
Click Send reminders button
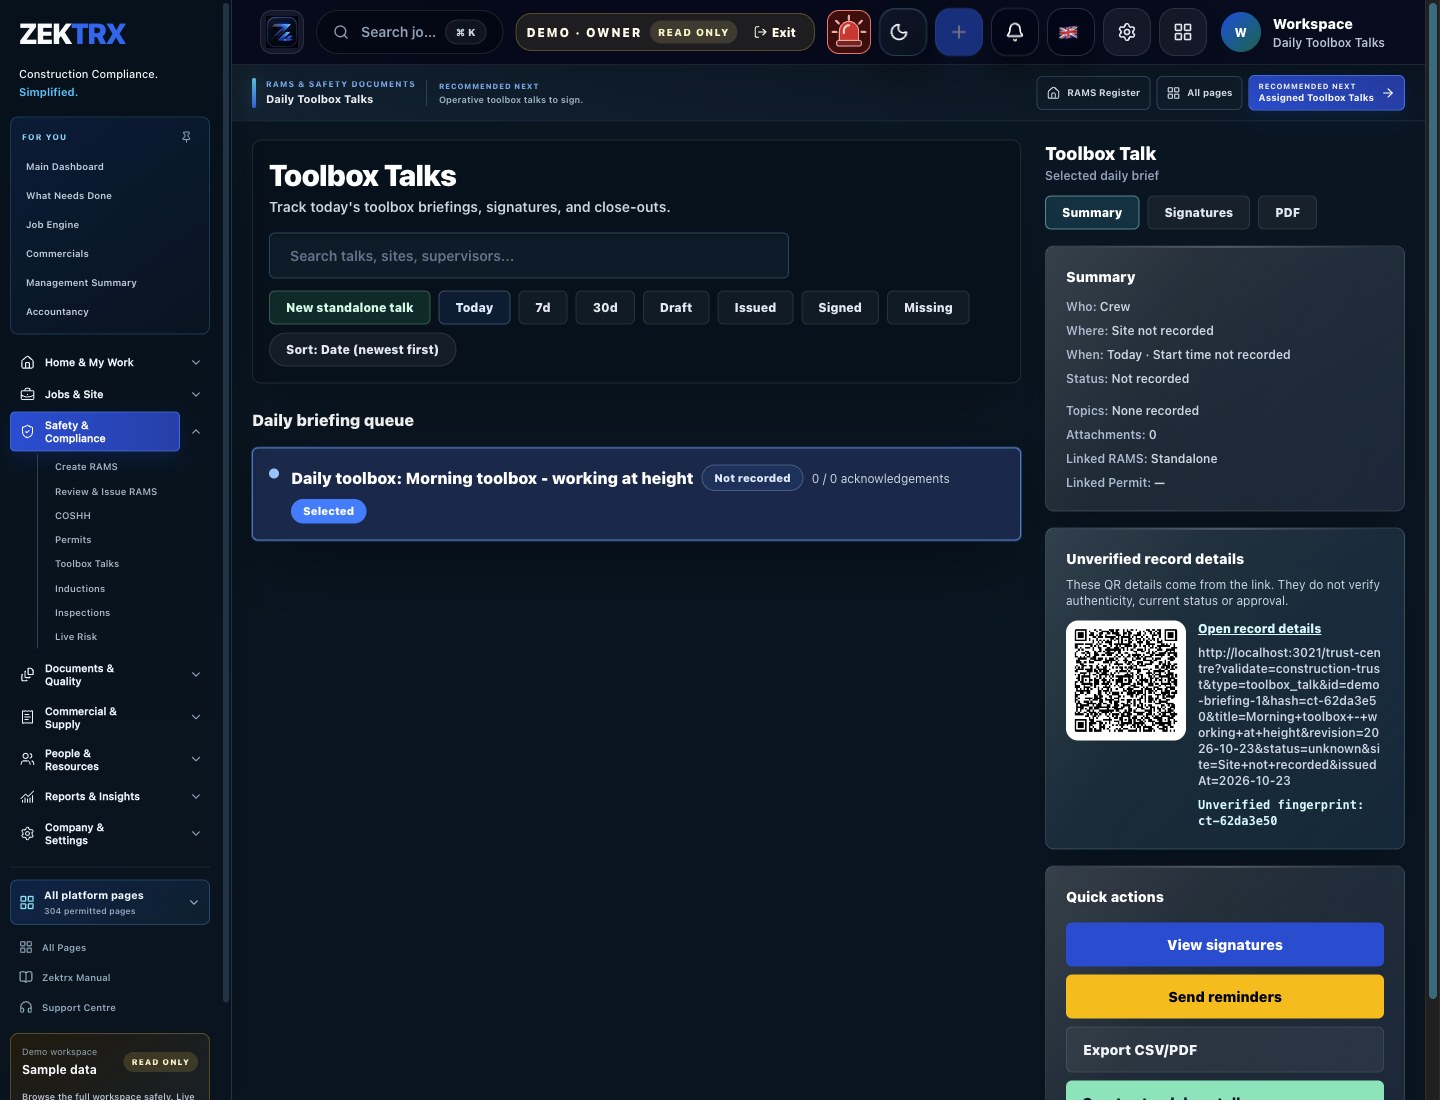pyautogui.click(x=1225, y=997)
